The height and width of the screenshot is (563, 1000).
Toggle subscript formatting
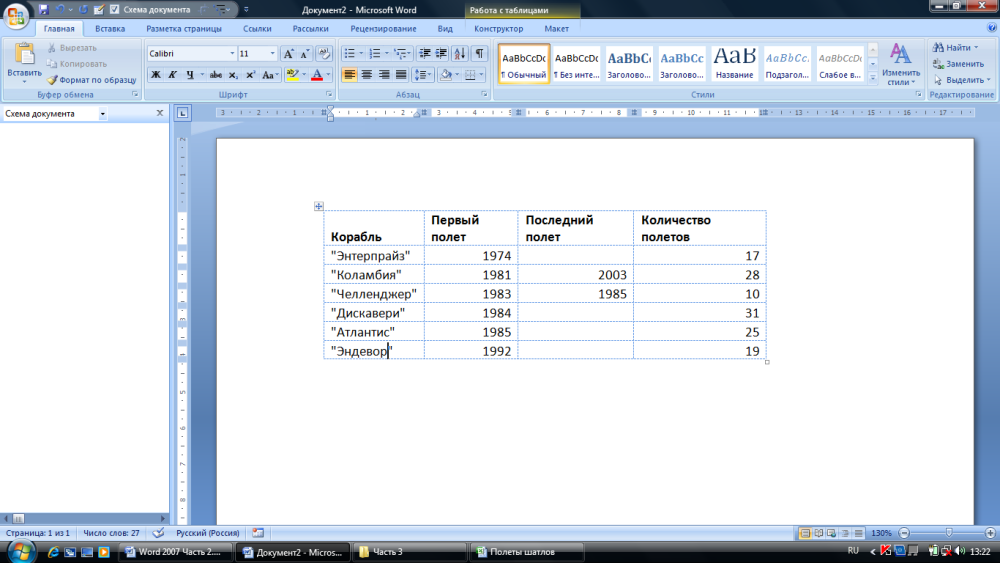pos(233,75)
